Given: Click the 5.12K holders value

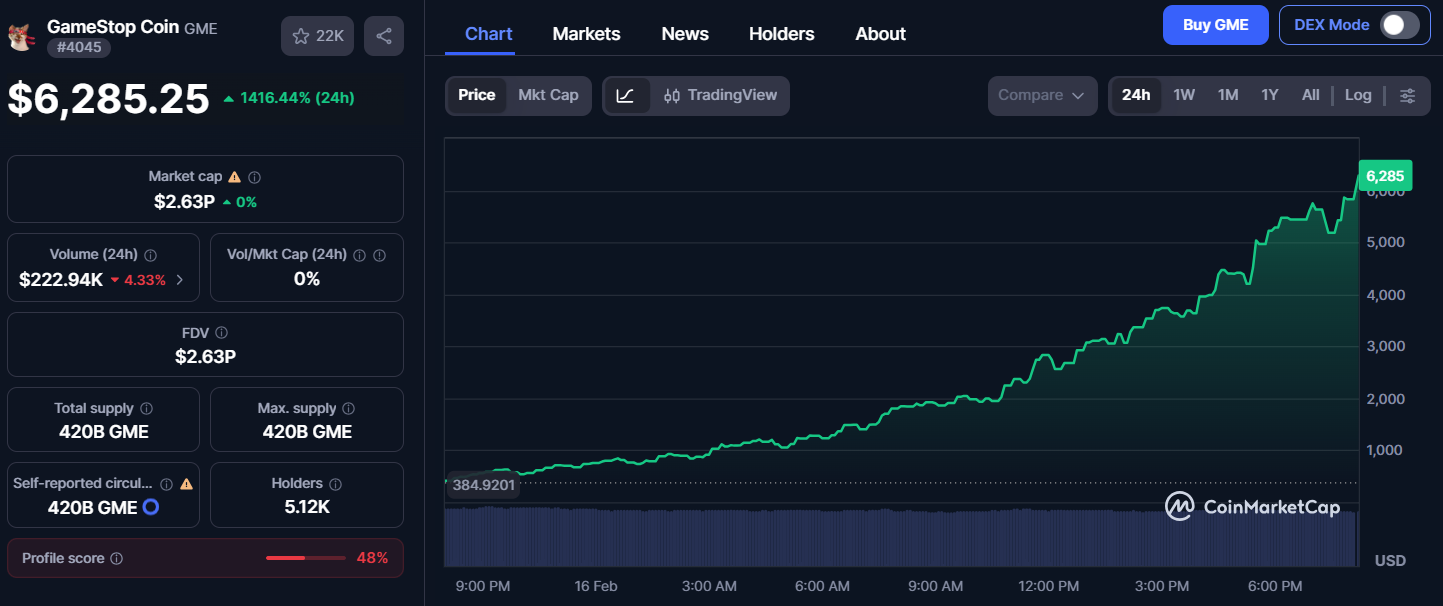Looking at the screenshot, I should (x=307, y=507).
